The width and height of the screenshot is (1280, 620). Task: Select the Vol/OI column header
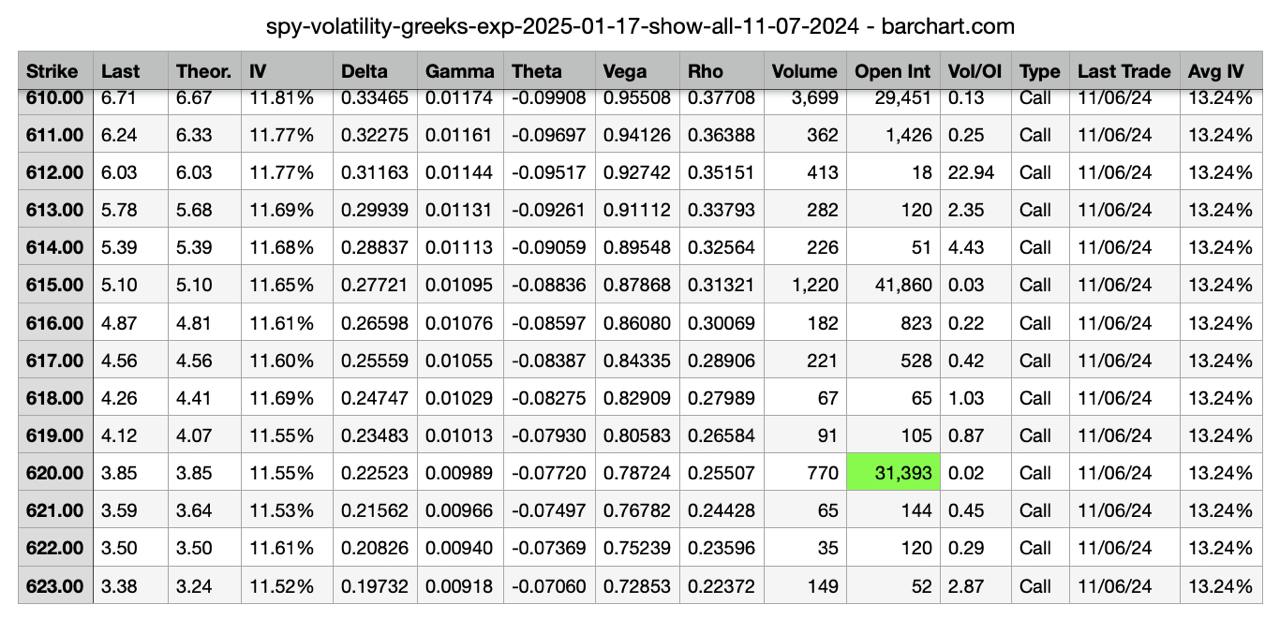(974, 71)
